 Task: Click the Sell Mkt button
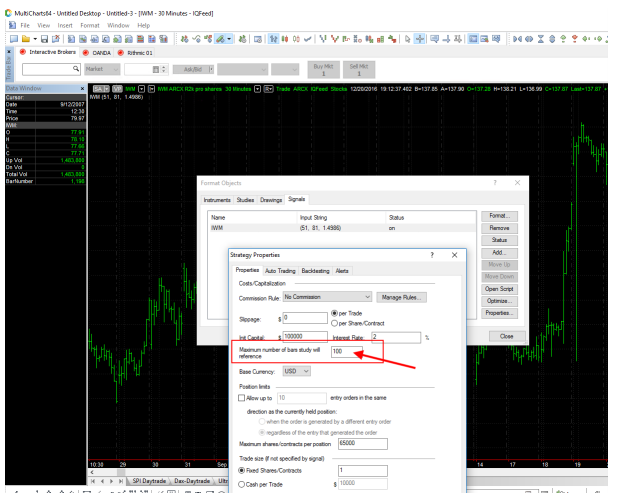[x=359, y=69]
